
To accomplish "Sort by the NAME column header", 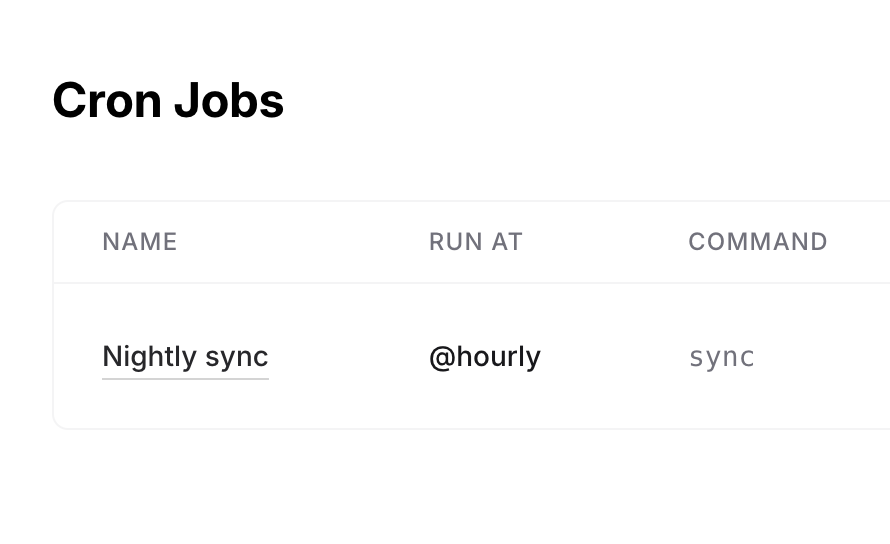I will [x=140, y=242].
